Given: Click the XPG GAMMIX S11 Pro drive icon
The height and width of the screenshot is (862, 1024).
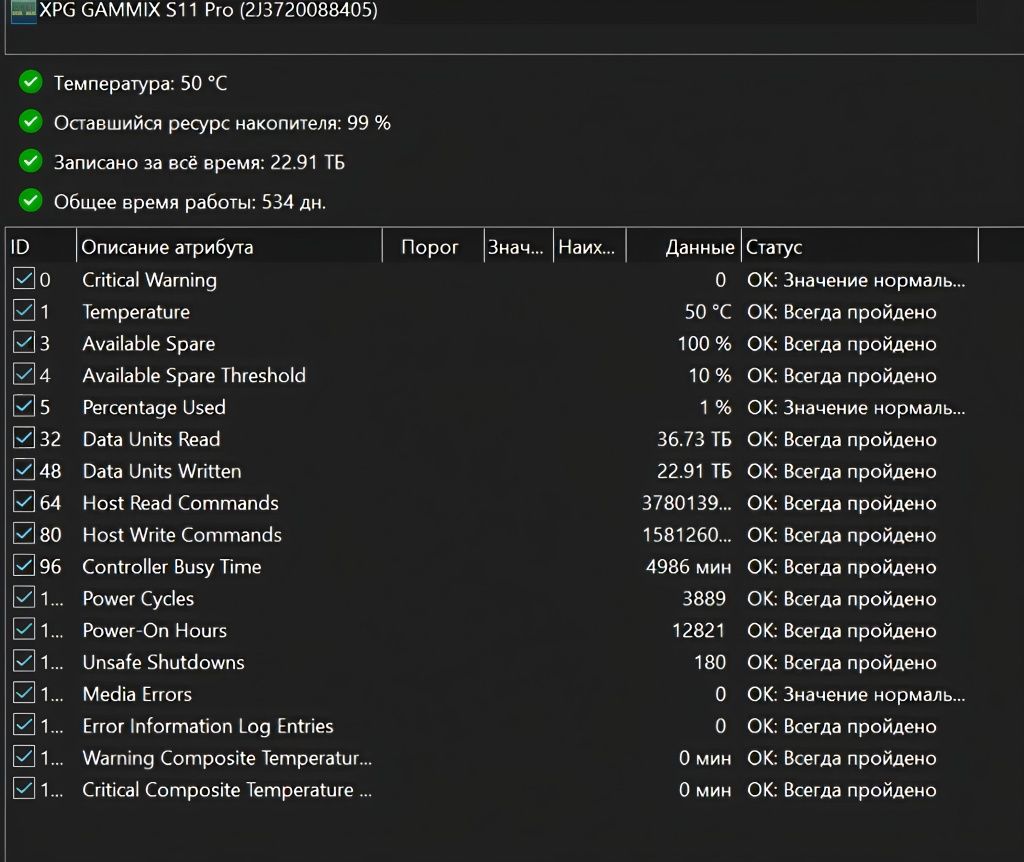Looking at the screenshot, I should 24,11.
